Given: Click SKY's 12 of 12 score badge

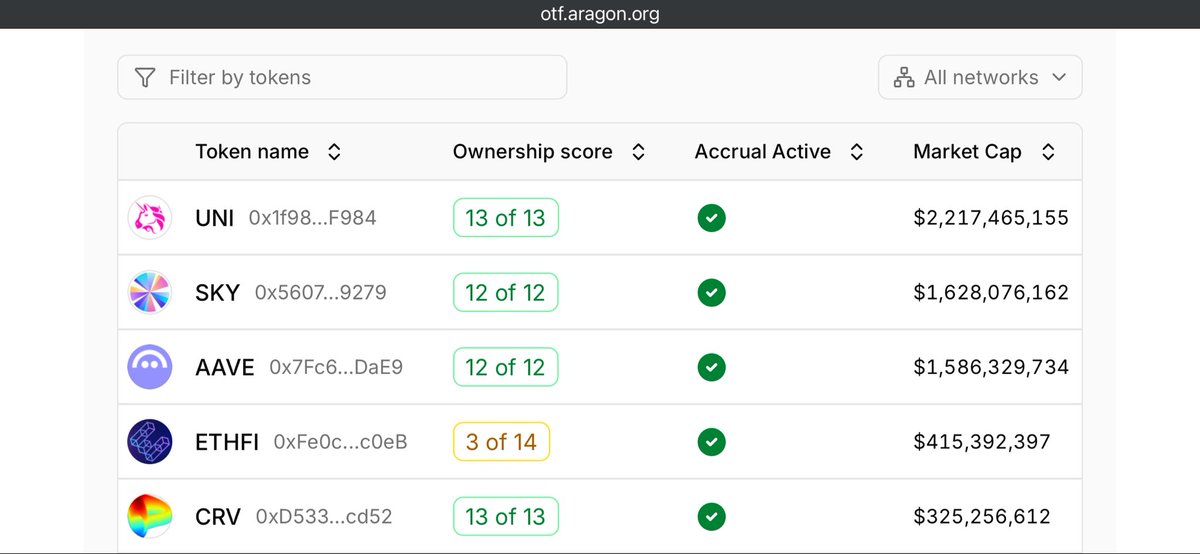Looking at the screenshot, I should tap(505, 293).
